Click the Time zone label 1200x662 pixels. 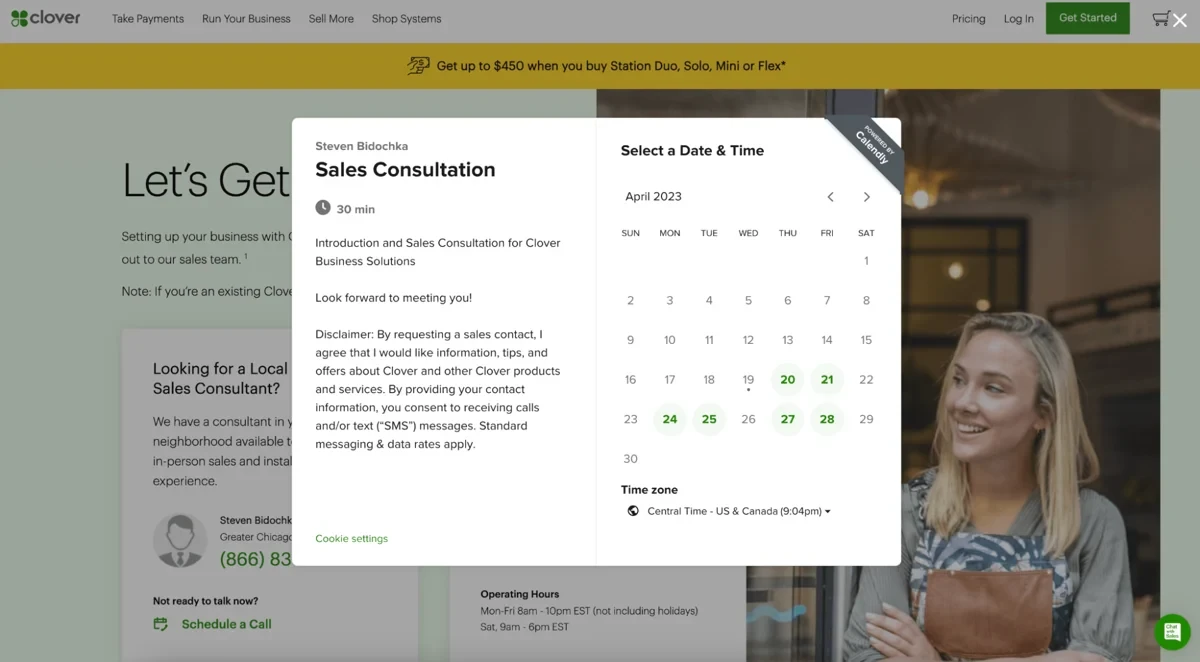pos(649,490)
